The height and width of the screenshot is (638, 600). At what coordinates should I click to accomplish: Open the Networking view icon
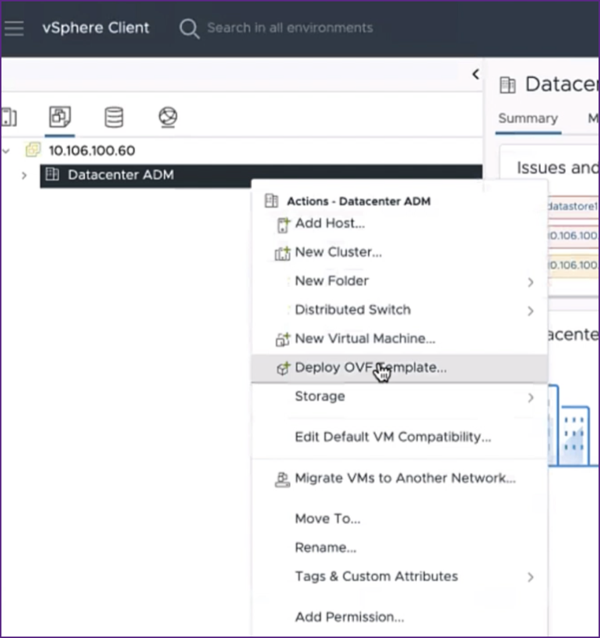168,117
